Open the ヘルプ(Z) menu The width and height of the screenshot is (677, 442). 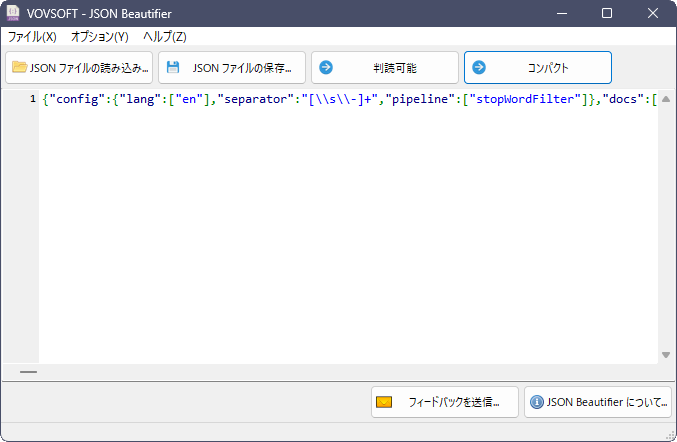pyautogui.click(x=165, y=37)
